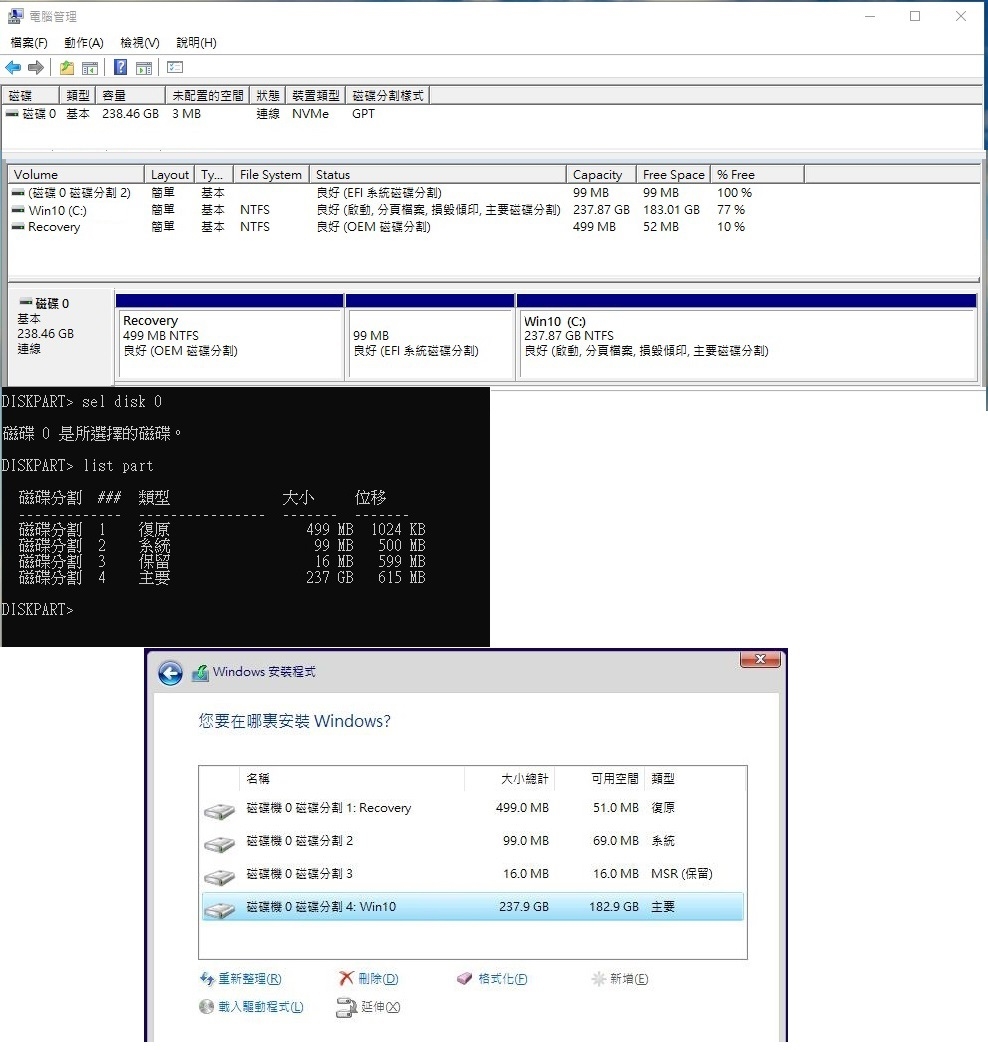Sort by the Free Space column header
988x1050 pixels.
[x=673, y=175]
